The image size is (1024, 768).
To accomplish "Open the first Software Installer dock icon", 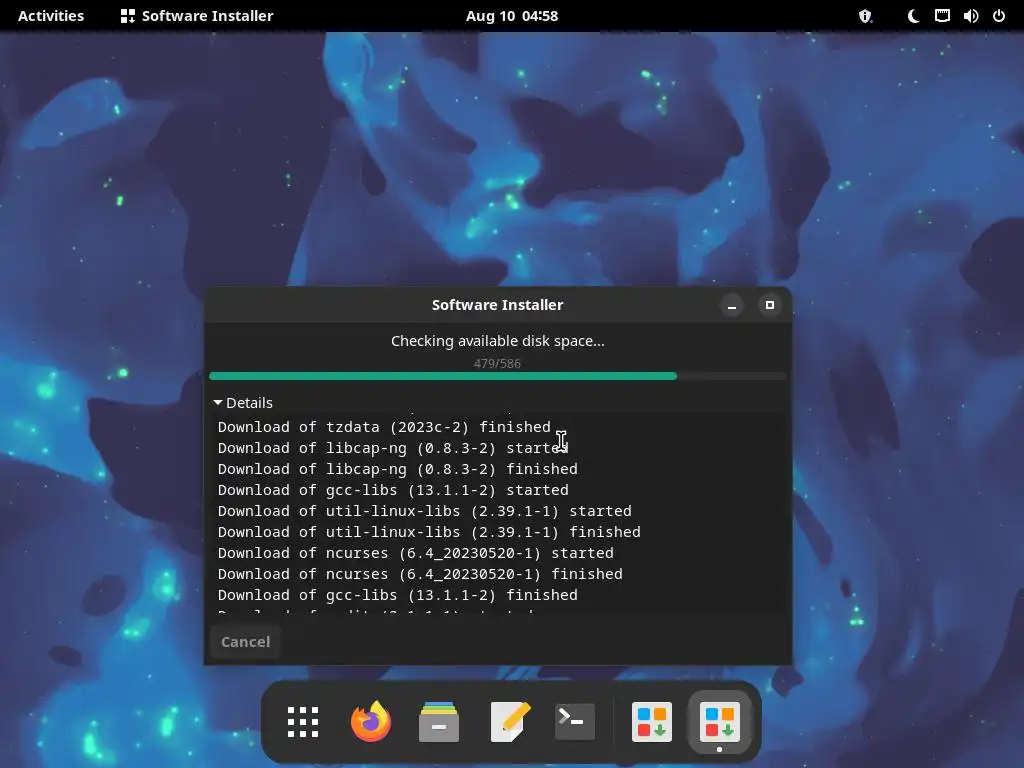I will click(652, 722).
